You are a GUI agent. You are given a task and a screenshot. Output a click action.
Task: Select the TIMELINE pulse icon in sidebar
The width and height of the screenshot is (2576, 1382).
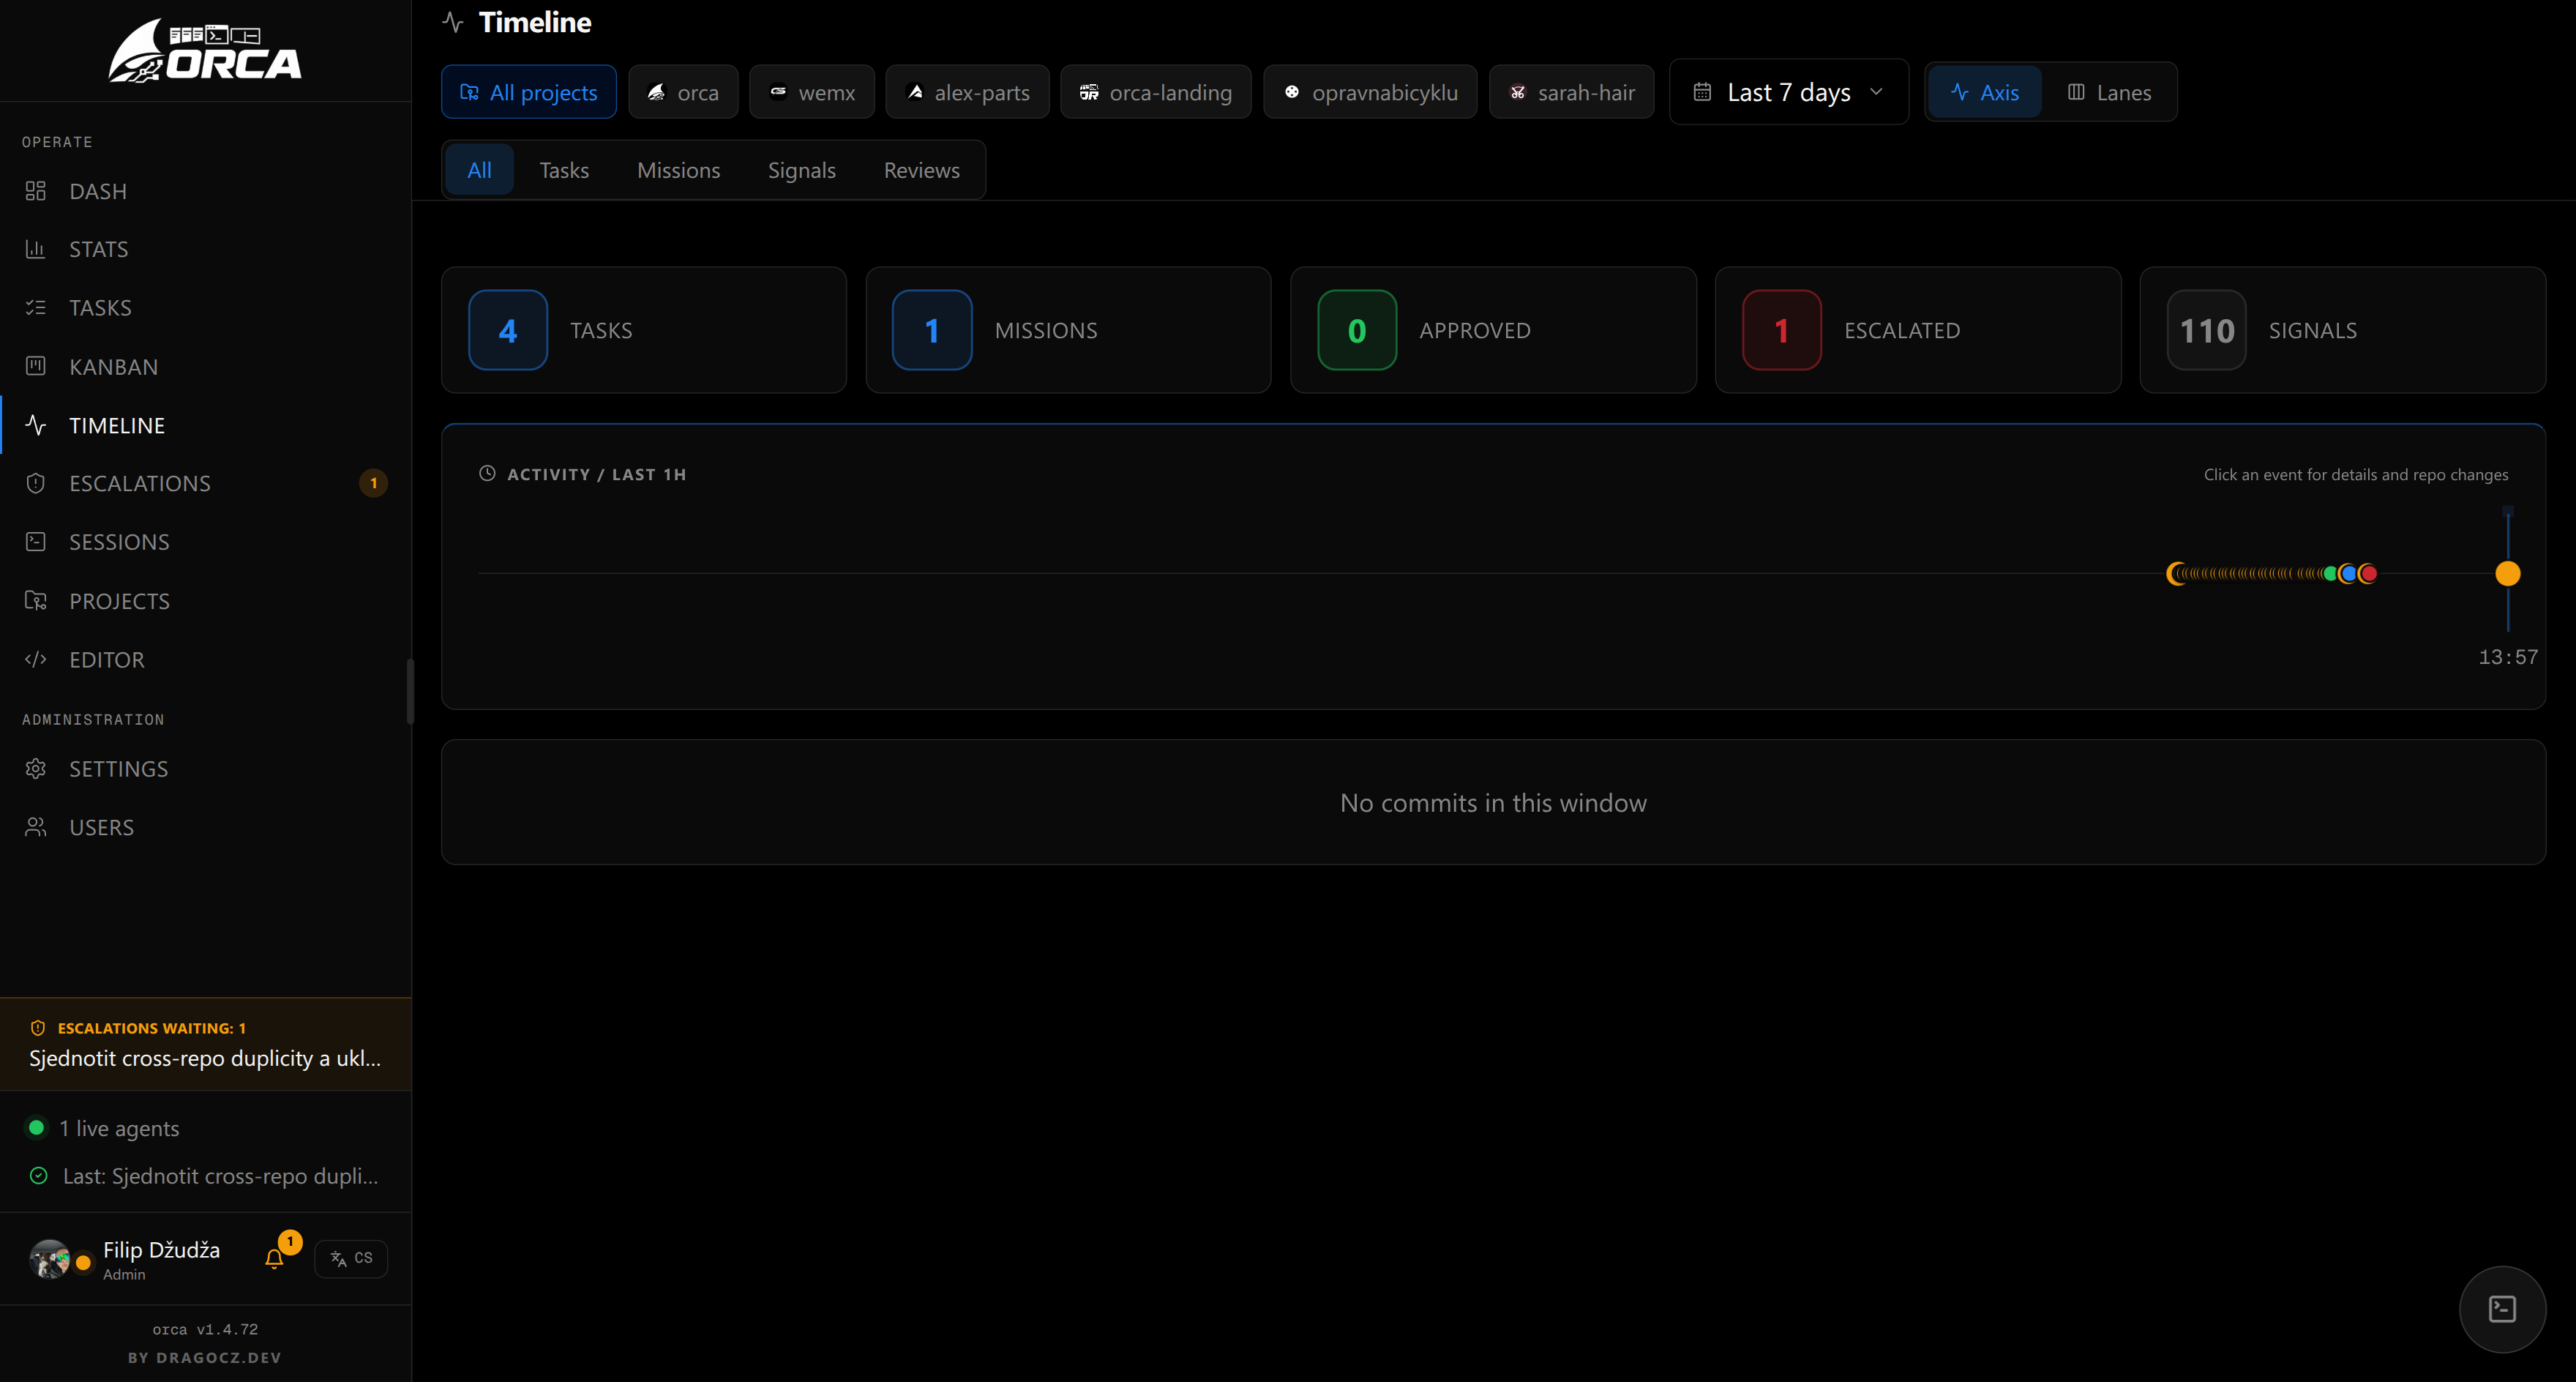[x=36, y=425]
